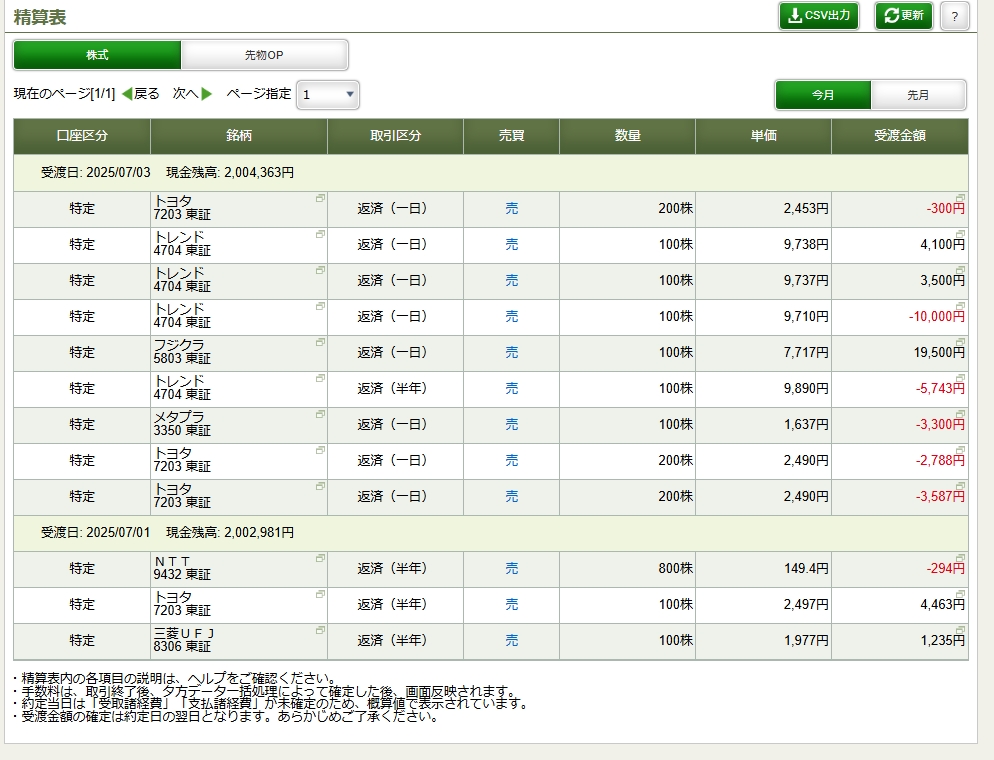
Task: Open popup icon for 三菱ＵＦＪ 8306 row
Action: click(x=320, y=630)
